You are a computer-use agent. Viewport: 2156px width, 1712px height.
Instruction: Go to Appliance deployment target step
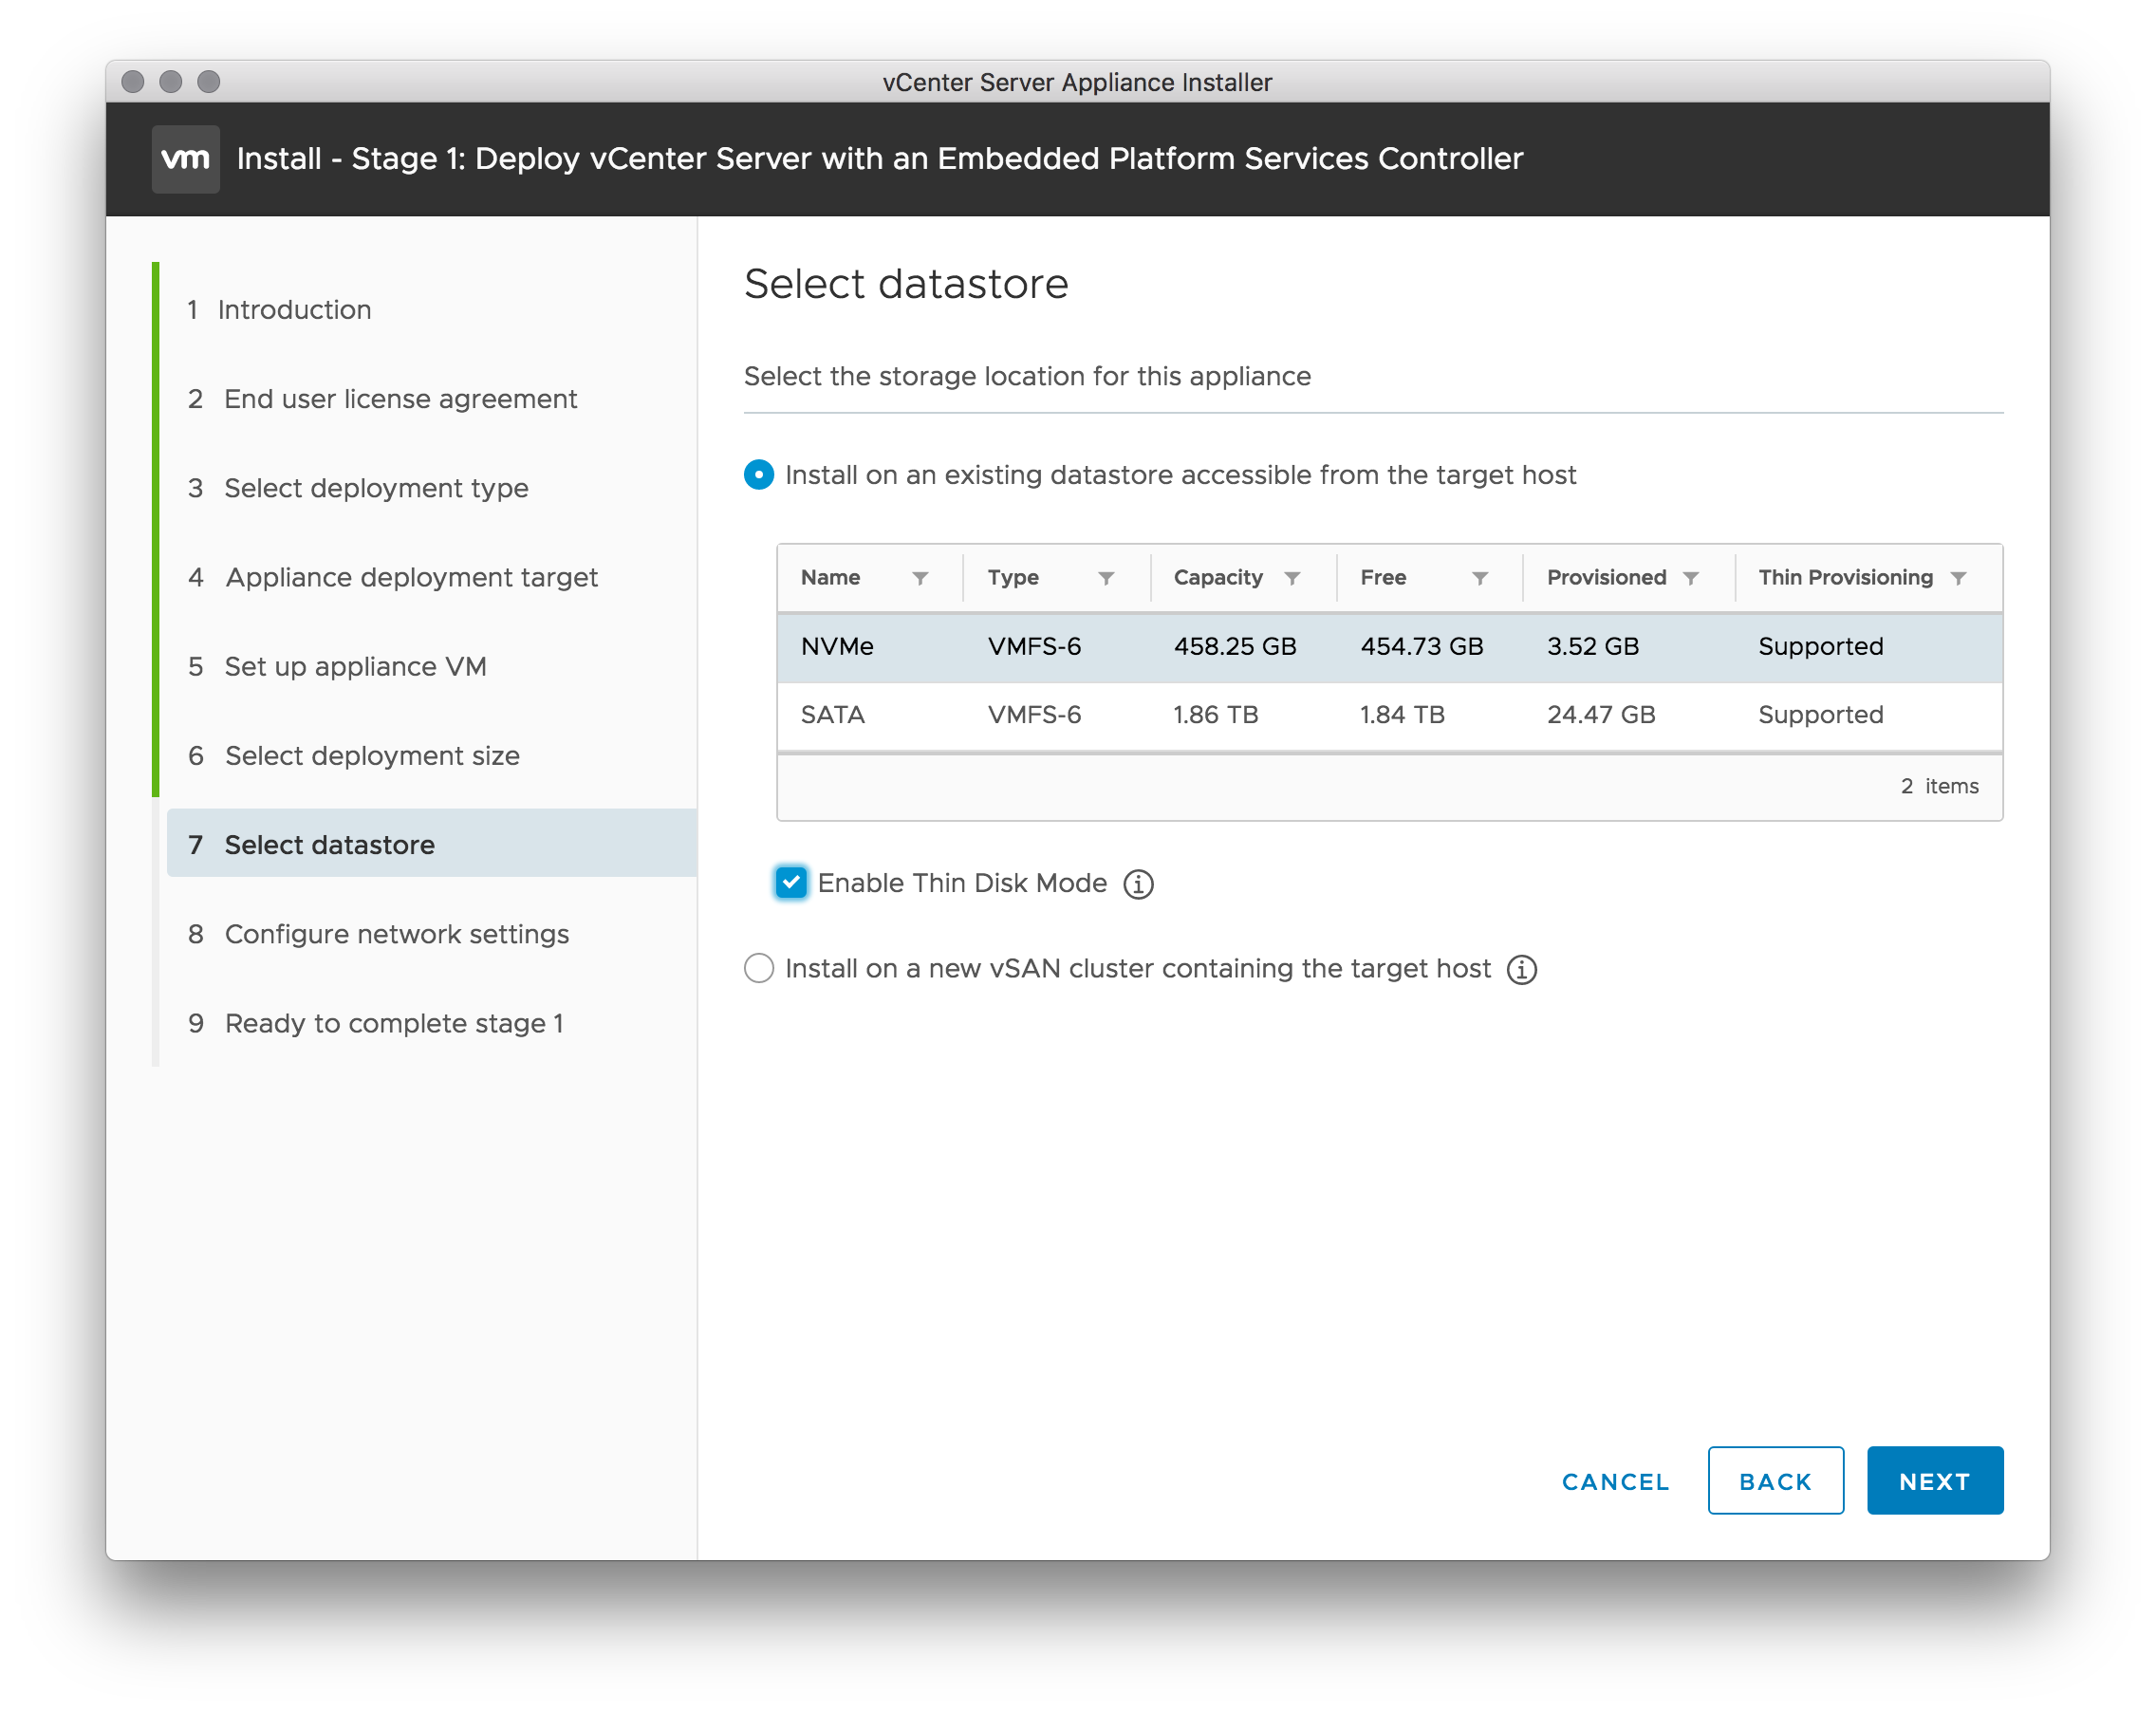393,577
